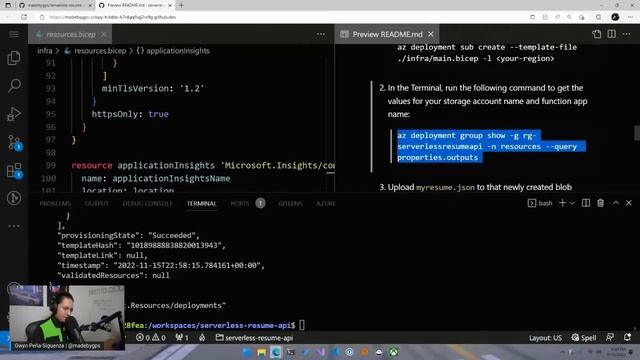Split the README preview editor
The width and height of the screenshot is (640, 360).
click(x=611, y=34)
